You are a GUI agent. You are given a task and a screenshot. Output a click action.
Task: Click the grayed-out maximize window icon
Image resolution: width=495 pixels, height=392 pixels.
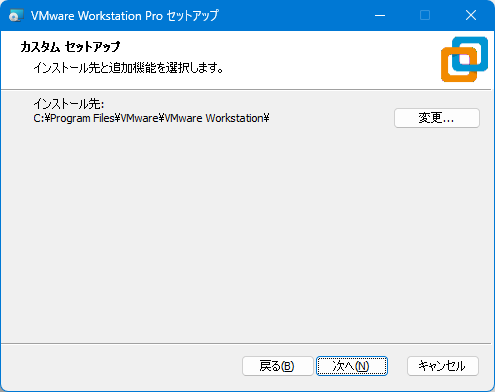click(425, 15)
